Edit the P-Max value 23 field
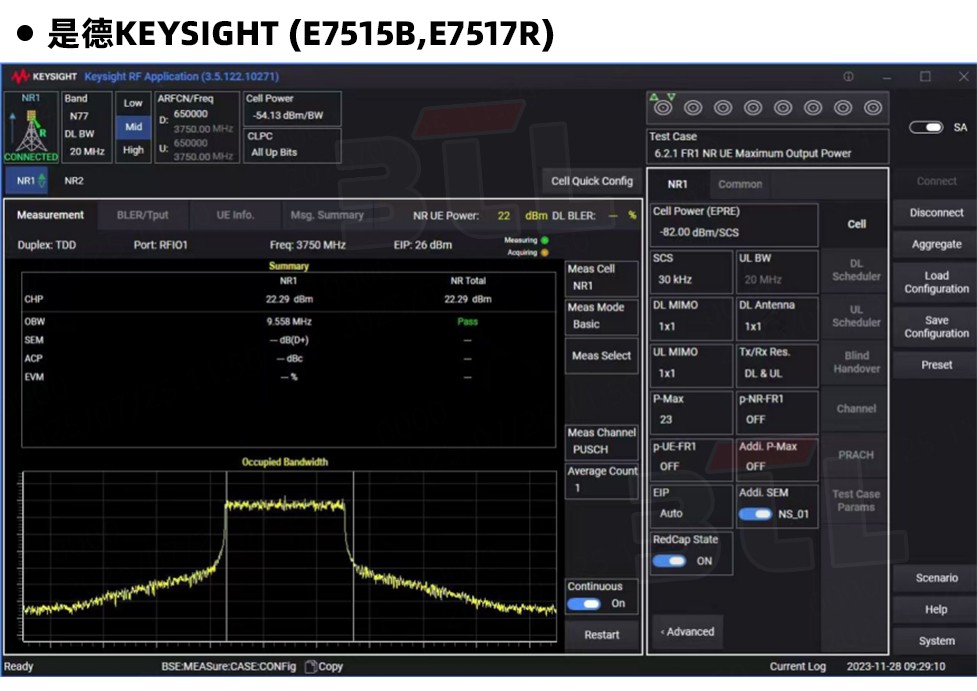This screenshot has height=691, width=977. [x=691, y=412]
